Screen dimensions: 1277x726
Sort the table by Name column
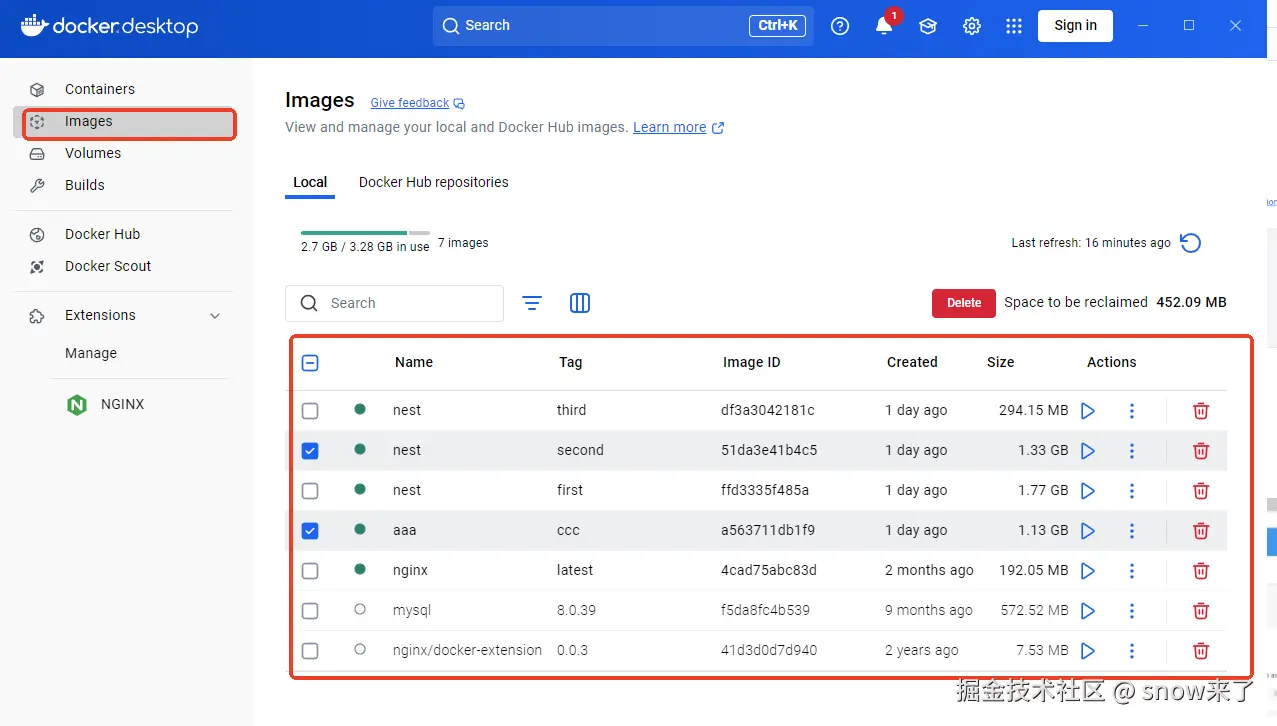click(414, 362)
